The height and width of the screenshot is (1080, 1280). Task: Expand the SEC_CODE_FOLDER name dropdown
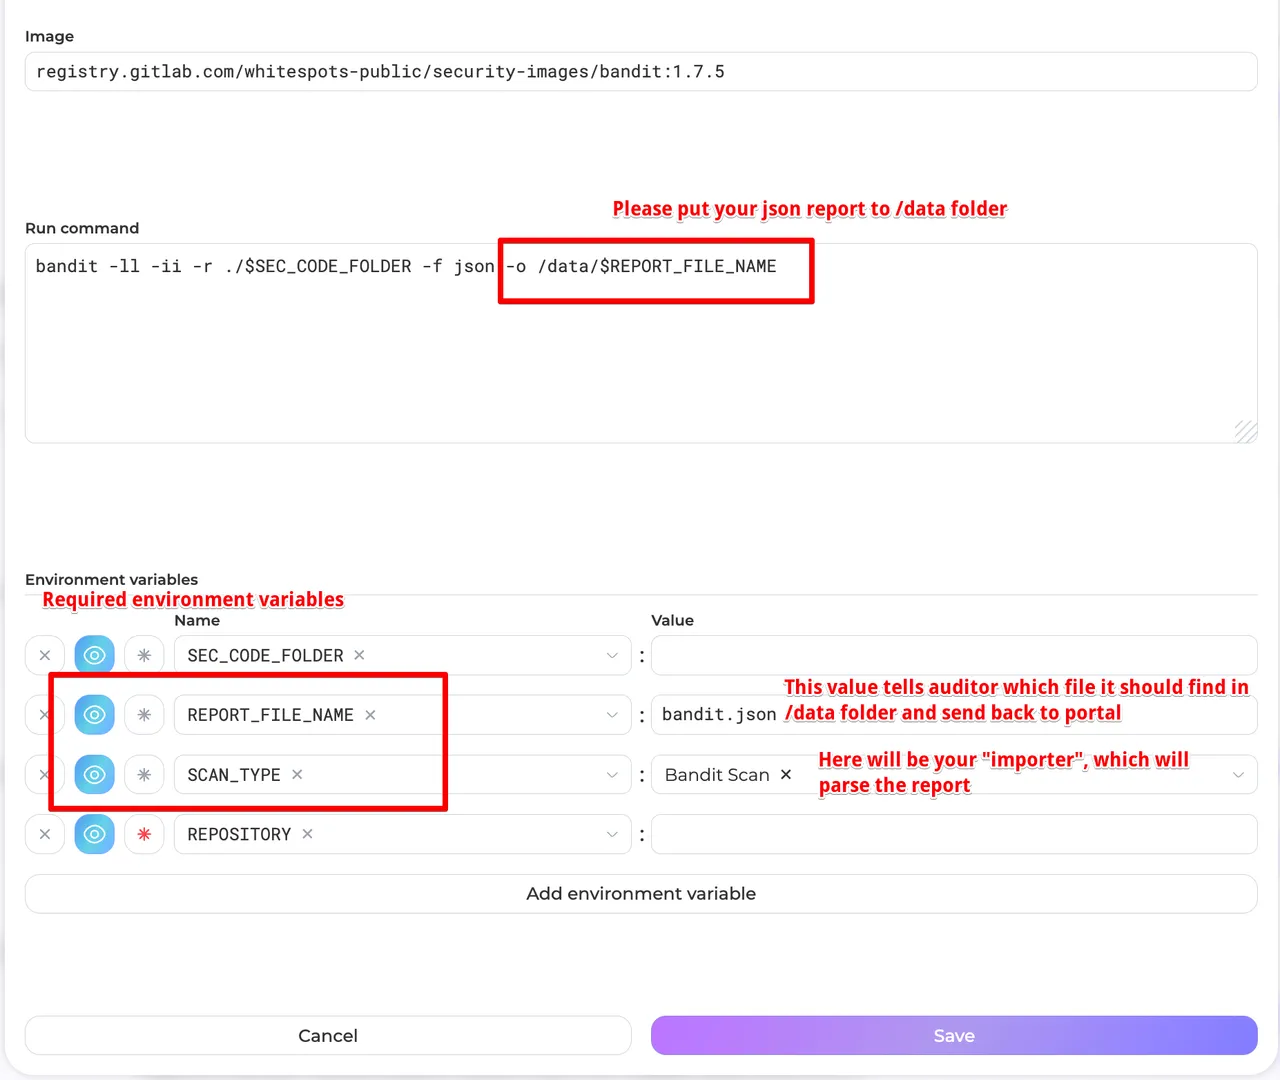pyautogui.click(x=612, y=656)
